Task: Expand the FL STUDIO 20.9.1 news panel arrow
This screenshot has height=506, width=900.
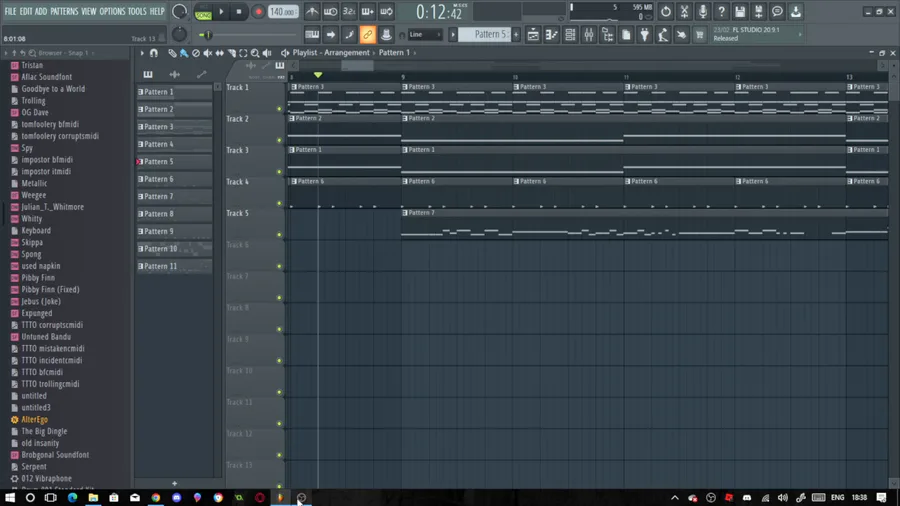Action: coord(800,34)
